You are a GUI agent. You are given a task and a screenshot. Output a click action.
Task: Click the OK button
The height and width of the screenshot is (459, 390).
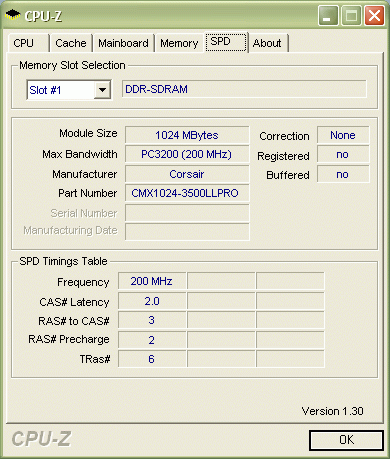click(346, 440)
